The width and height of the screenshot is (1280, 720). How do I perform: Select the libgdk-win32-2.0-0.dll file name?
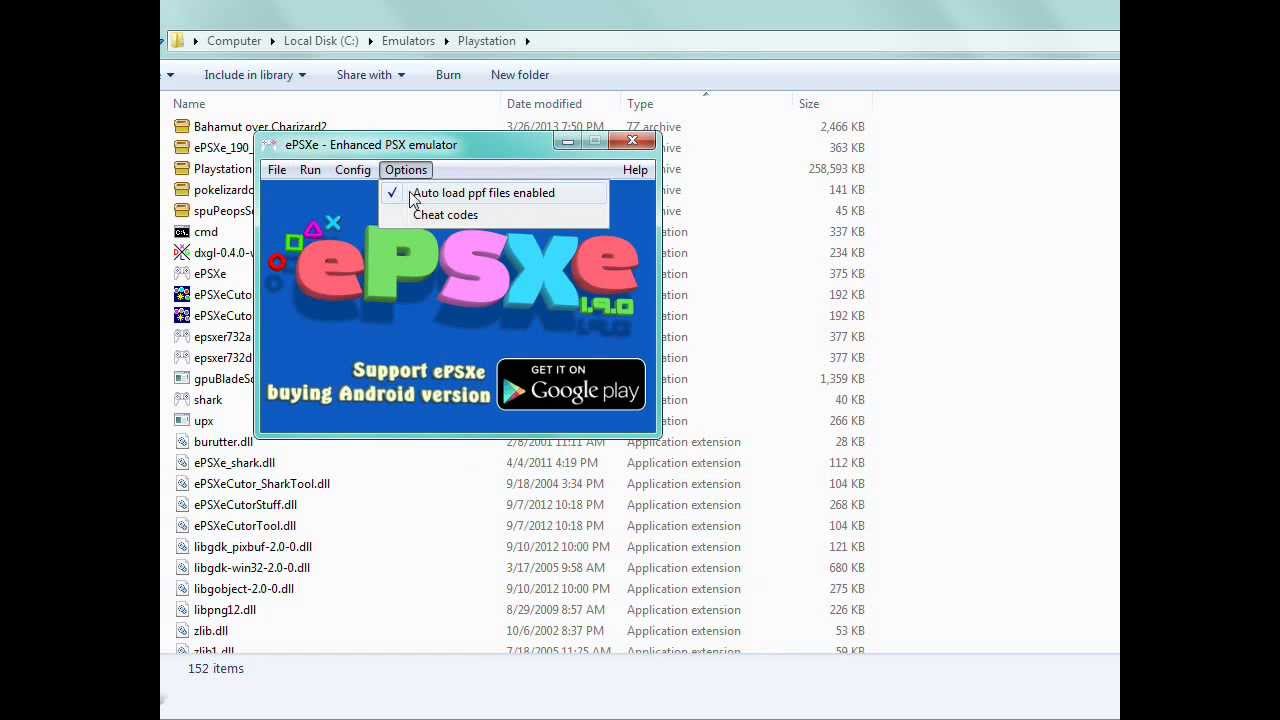pos(252,568)
